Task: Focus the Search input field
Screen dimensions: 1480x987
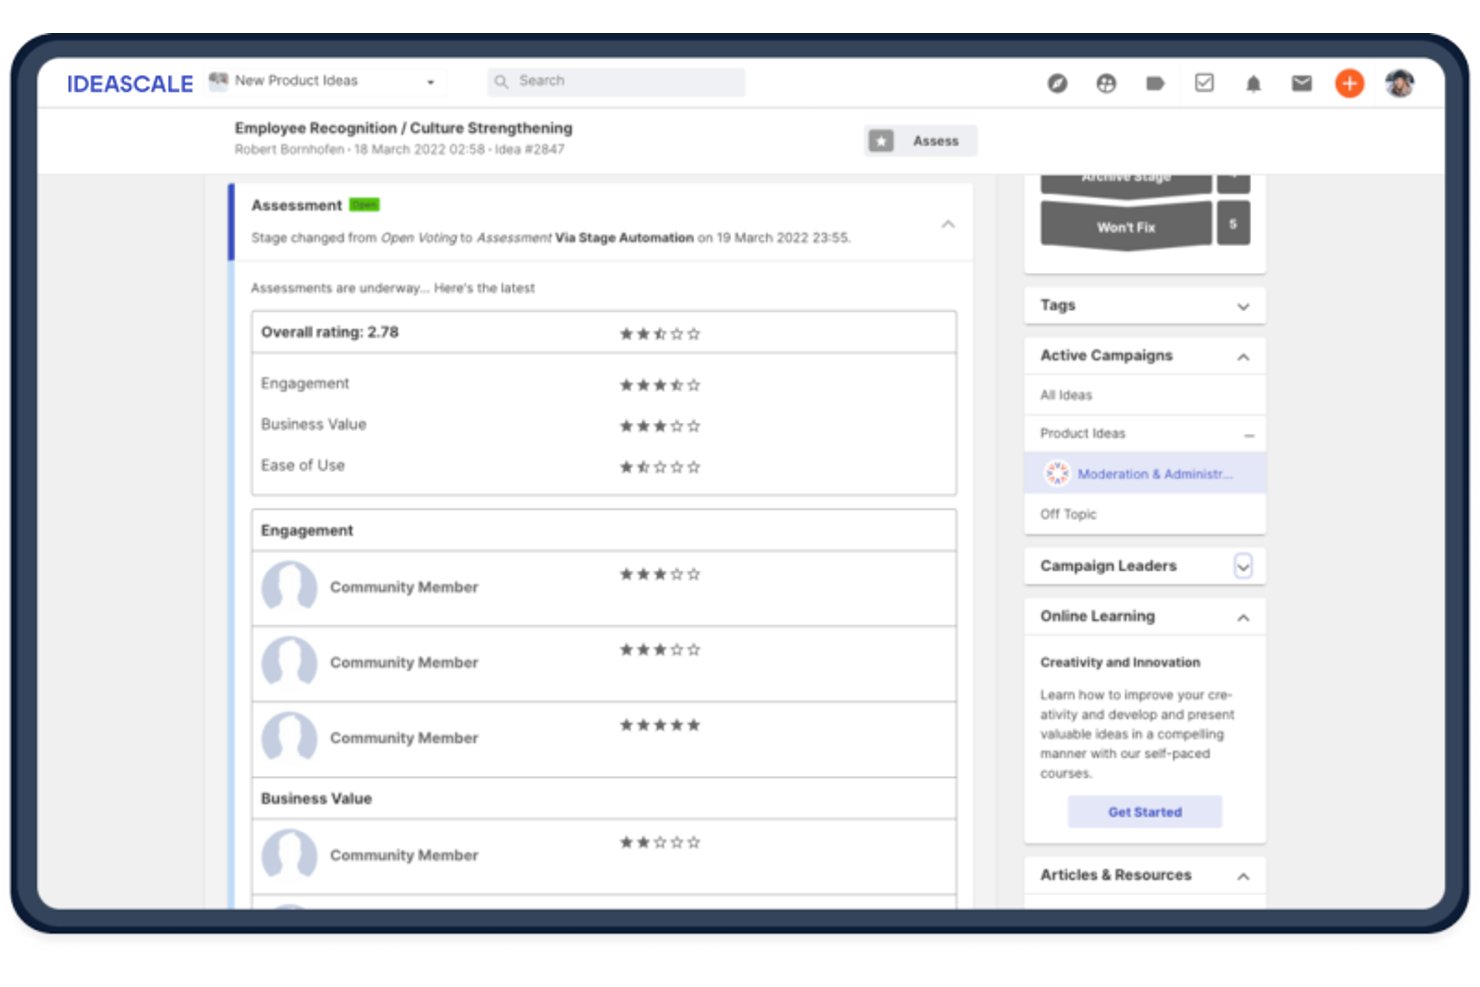Action: (x=616, y=82)
